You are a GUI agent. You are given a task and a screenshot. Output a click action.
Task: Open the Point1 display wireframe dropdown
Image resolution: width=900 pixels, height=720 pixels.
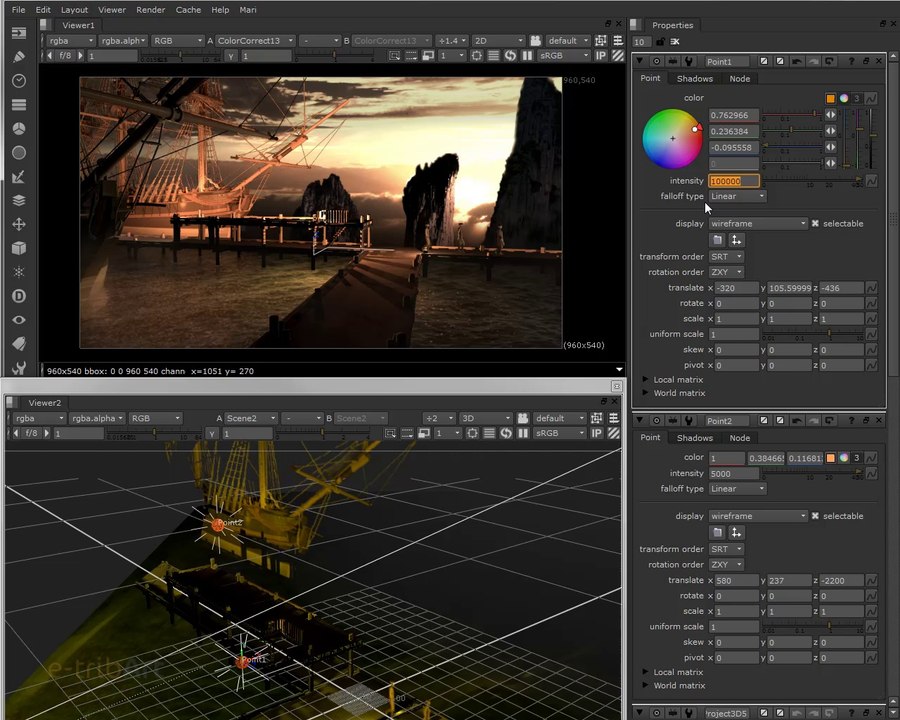click(758, 223)
